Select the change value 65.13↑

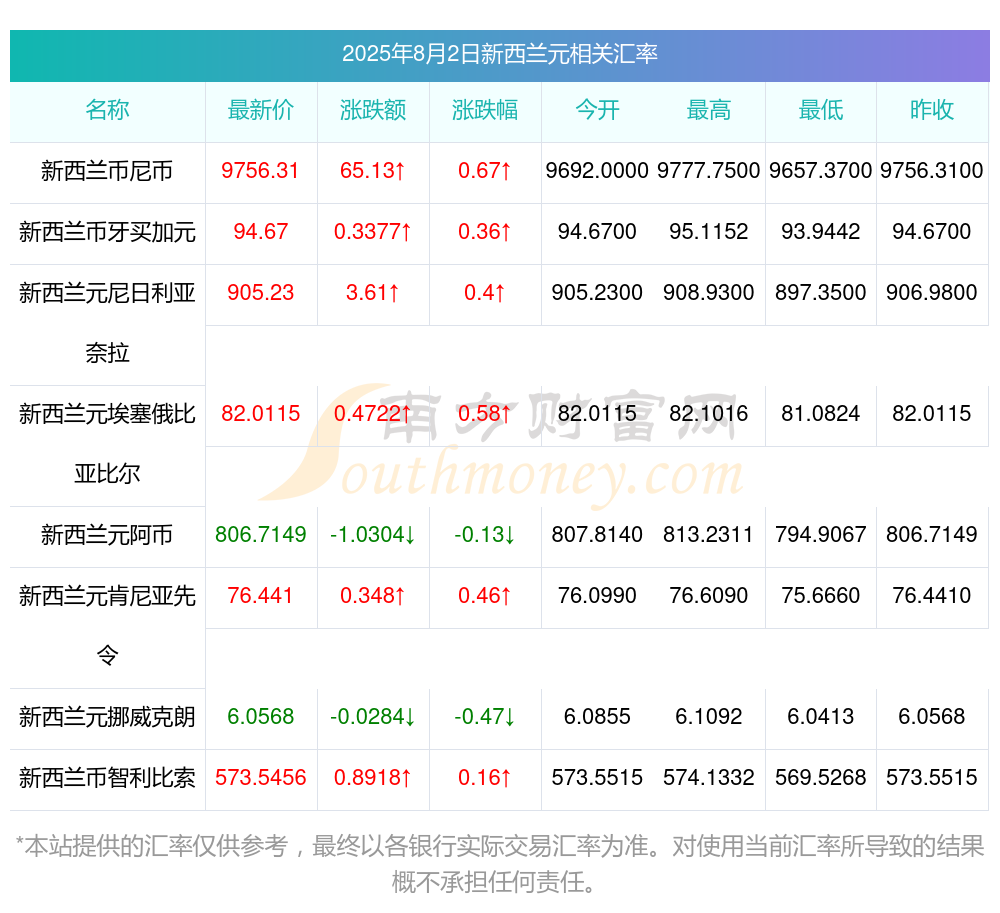click(372, 171)
